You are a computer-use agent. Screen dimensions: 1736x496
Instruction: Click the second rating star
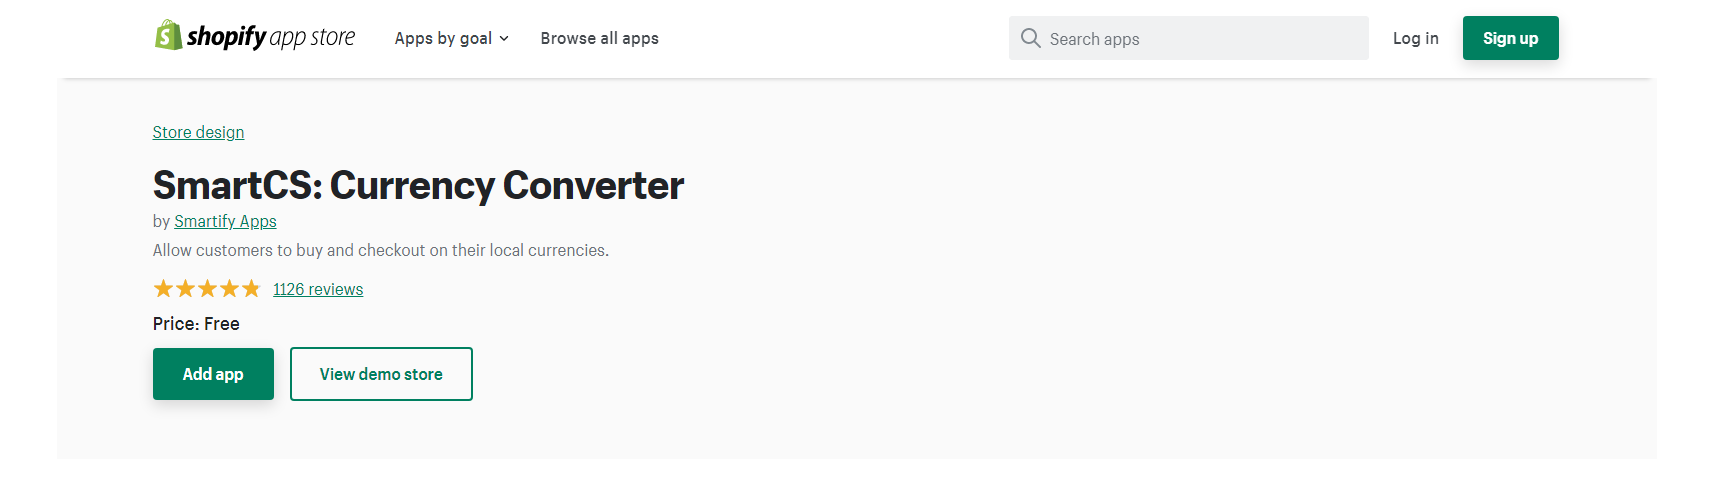[x=185, y=289]
